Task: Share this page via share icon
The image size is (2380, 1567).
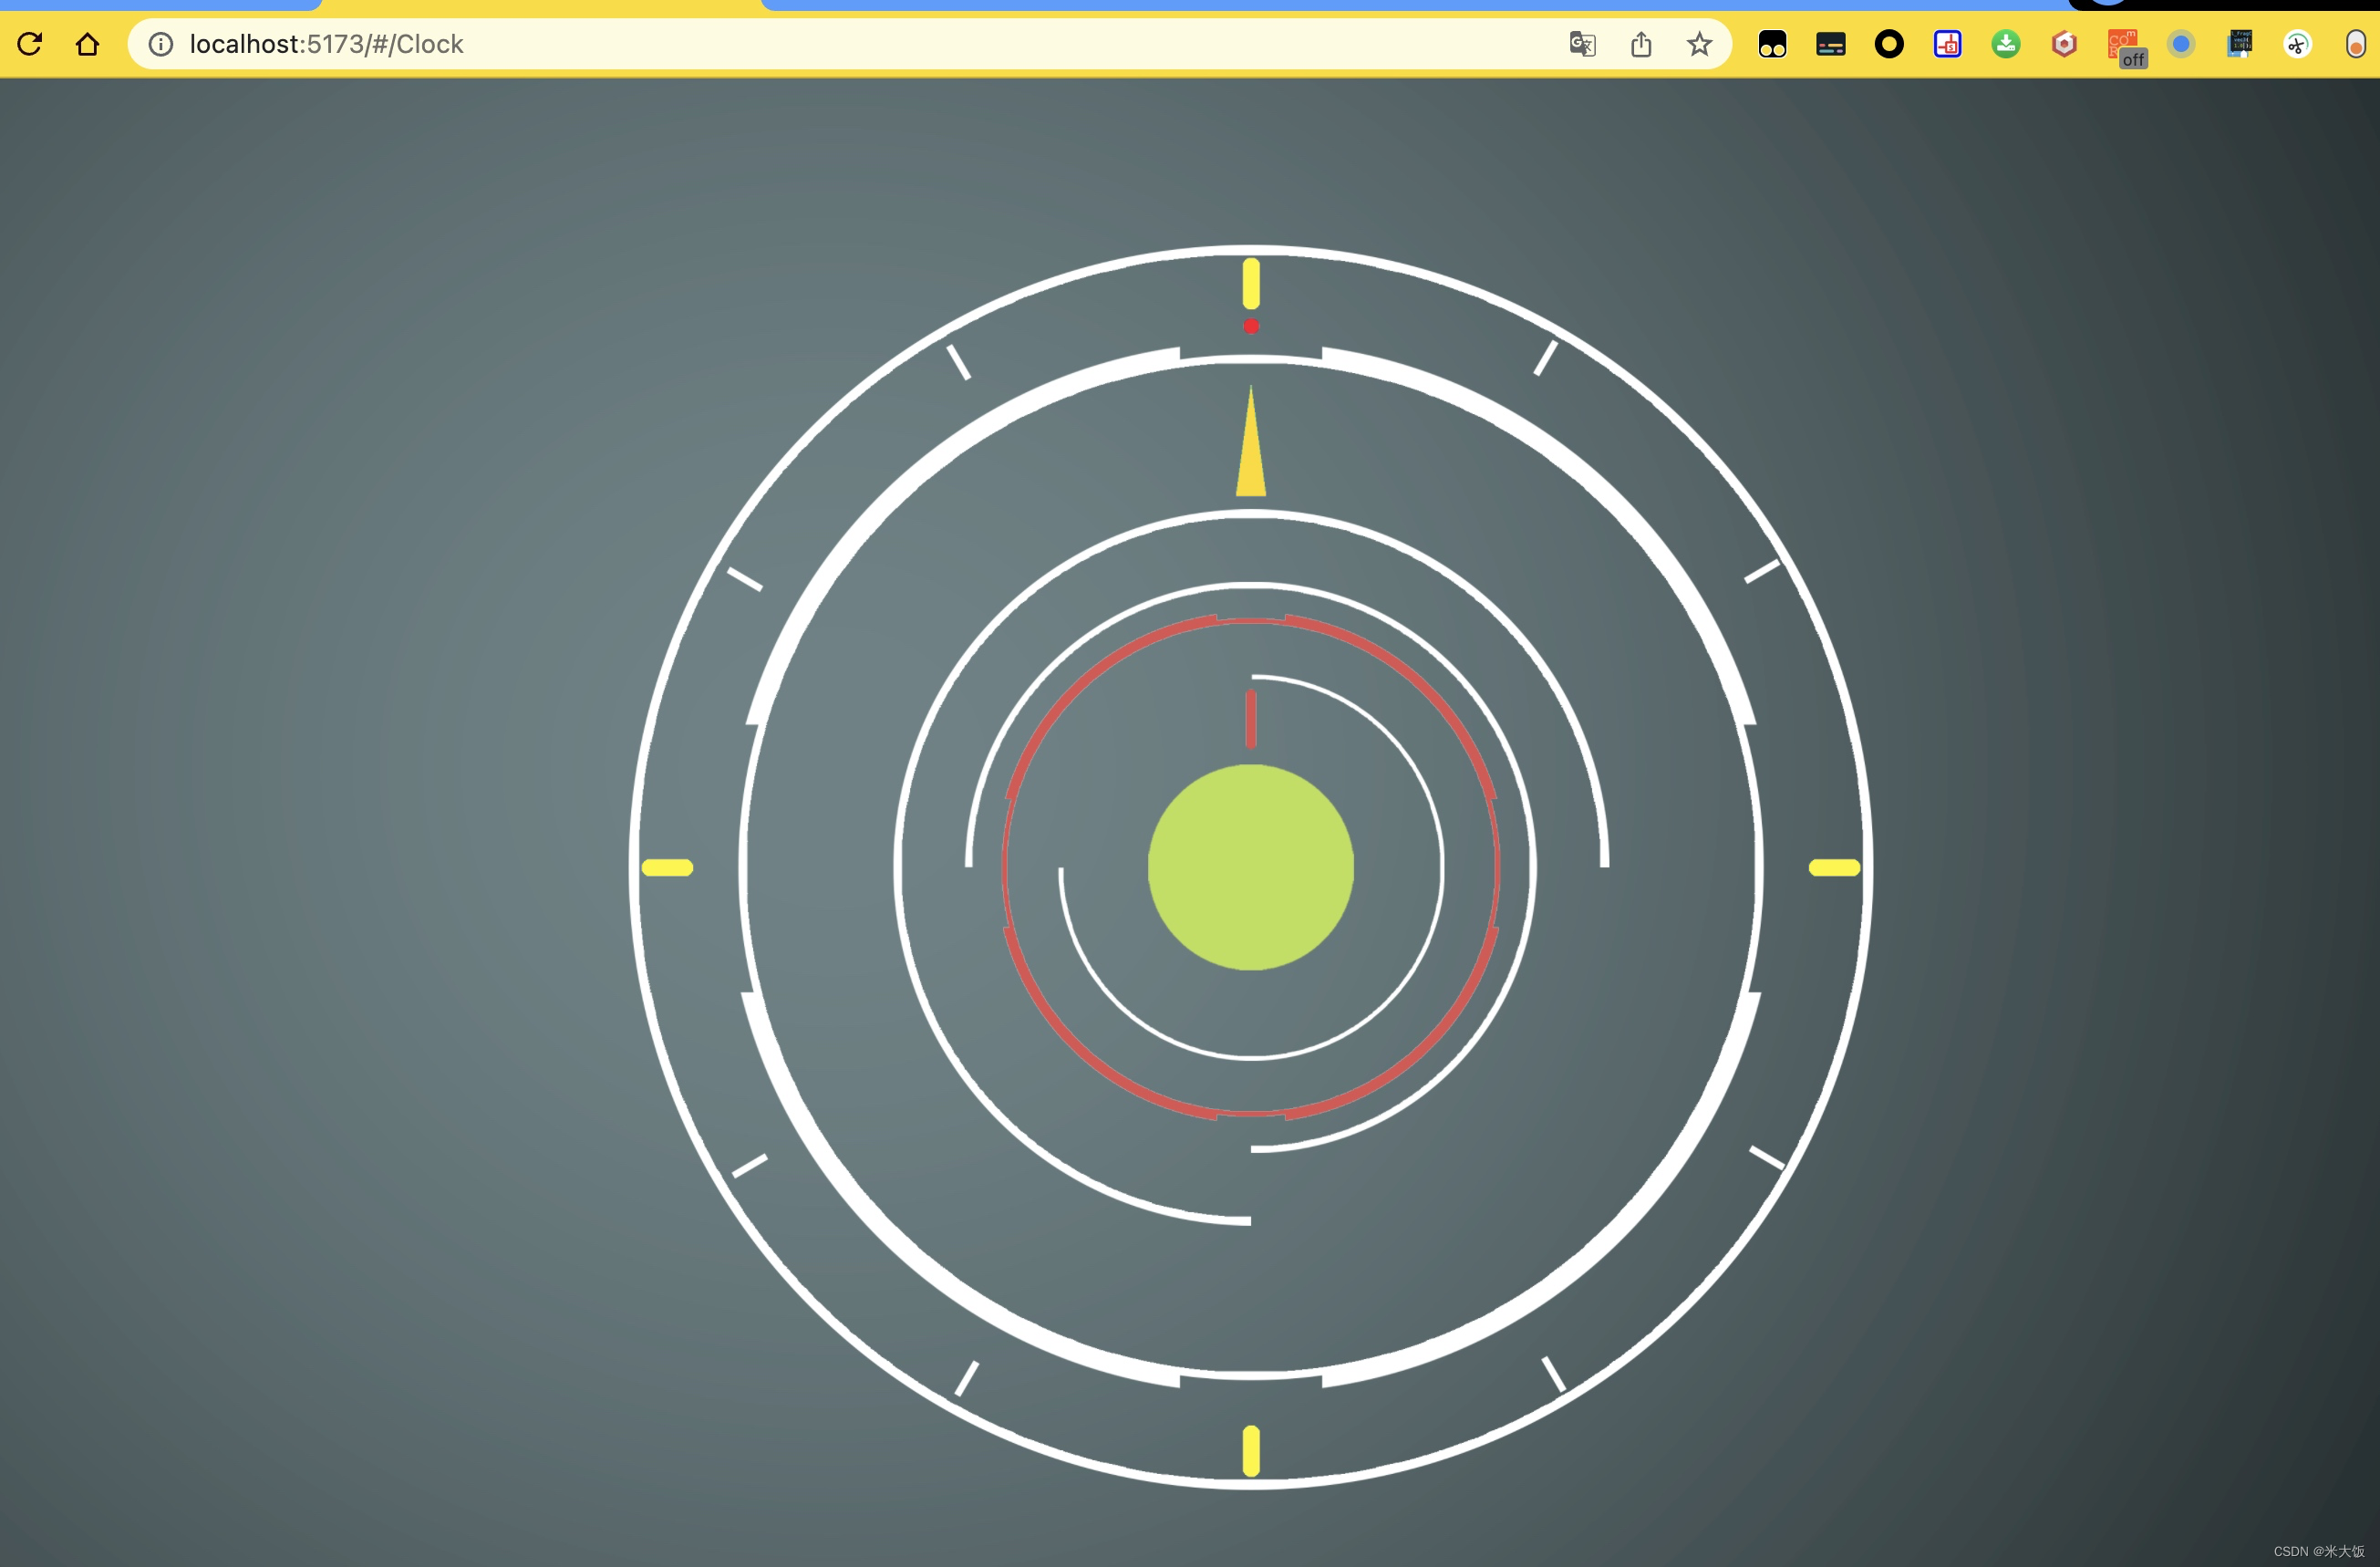Action: click(1641, 44)
